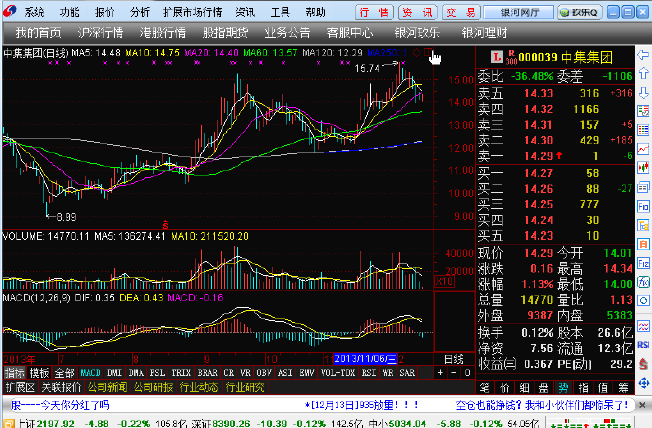Select the 笔 tab in quote panel
Viewport: 652px width, 428px height.
pyautogui.click(x=484, y=388)
